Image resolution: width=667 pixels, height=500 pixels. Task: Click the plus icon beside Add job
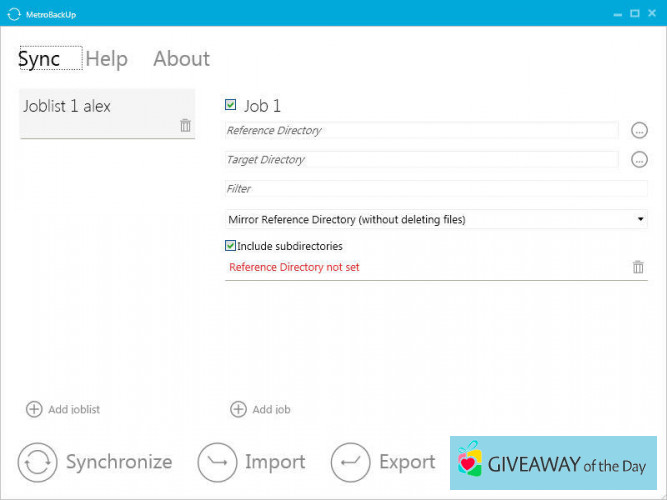[x=238, y=409]
